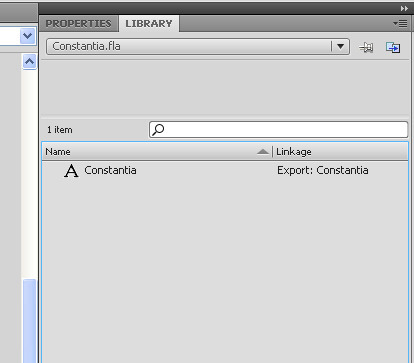This screenshot has height=363, width=414.
Task: Click the magnifier search icon
Action: point(158,129)
